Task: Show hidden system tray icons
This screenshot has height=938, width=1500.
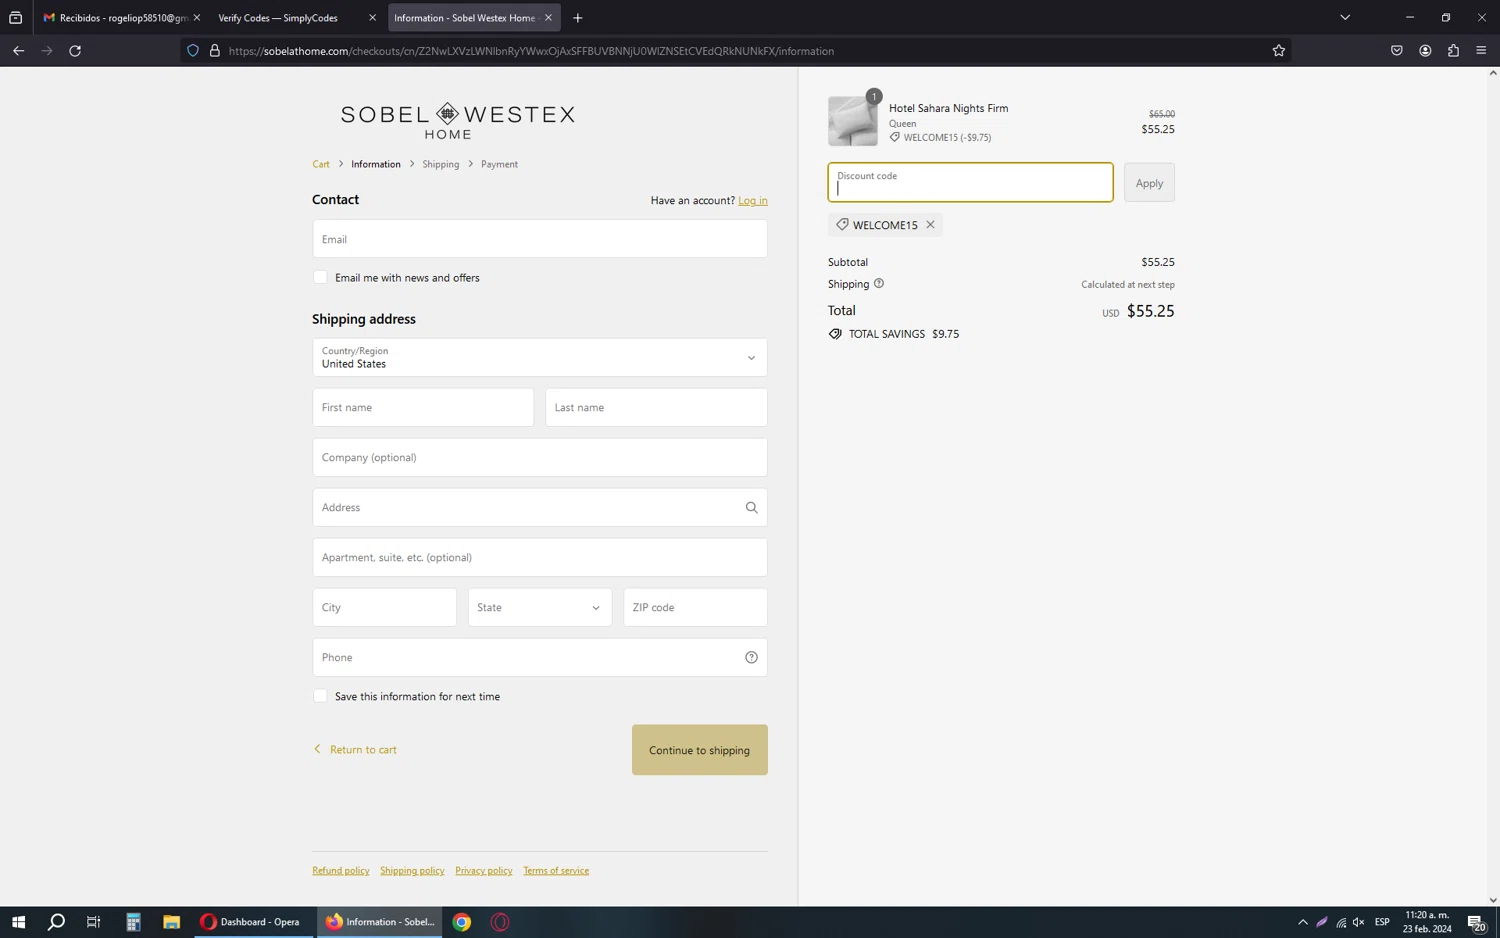Action: [x=1302, y=922]
